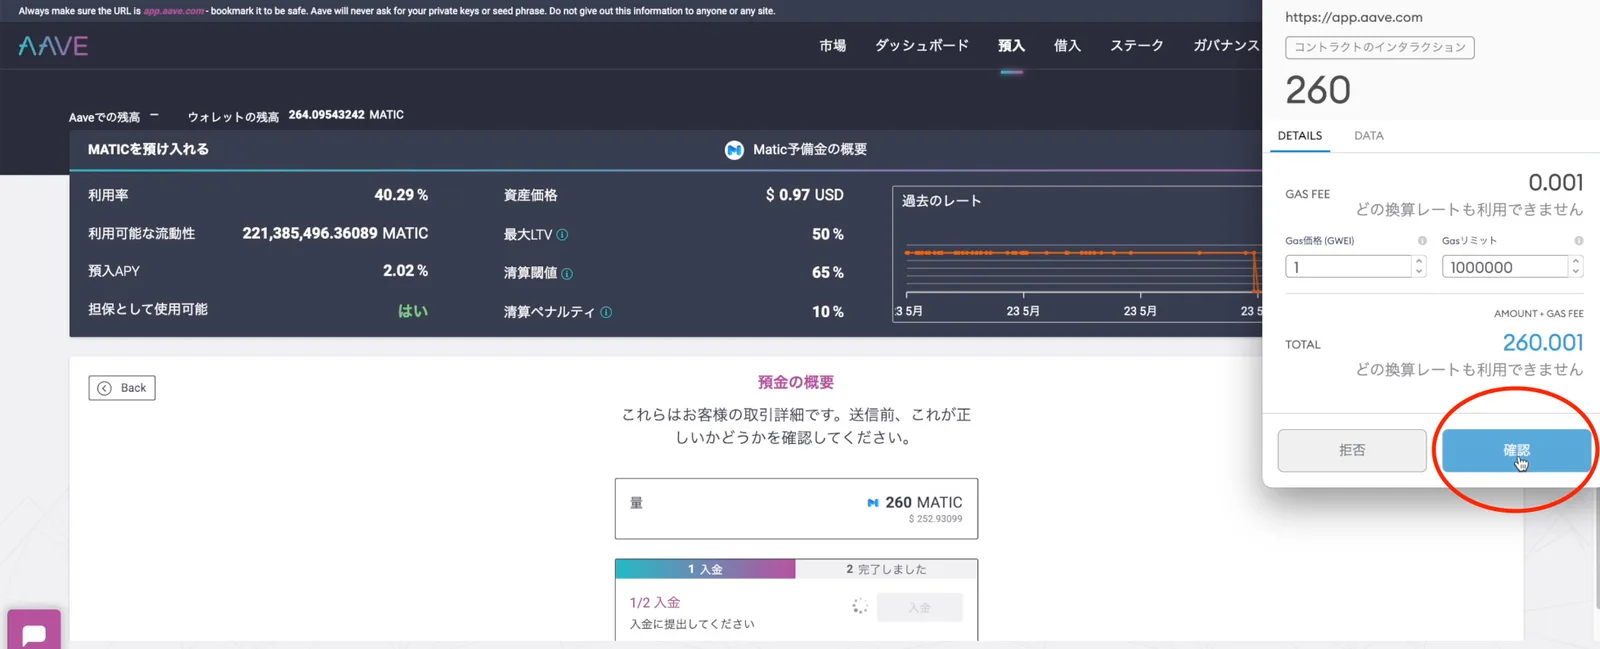The height and width of the screenshot is (649, 1600).
Task: Click the https://app.aave.com URL in popup
Action: (1354, 18)
